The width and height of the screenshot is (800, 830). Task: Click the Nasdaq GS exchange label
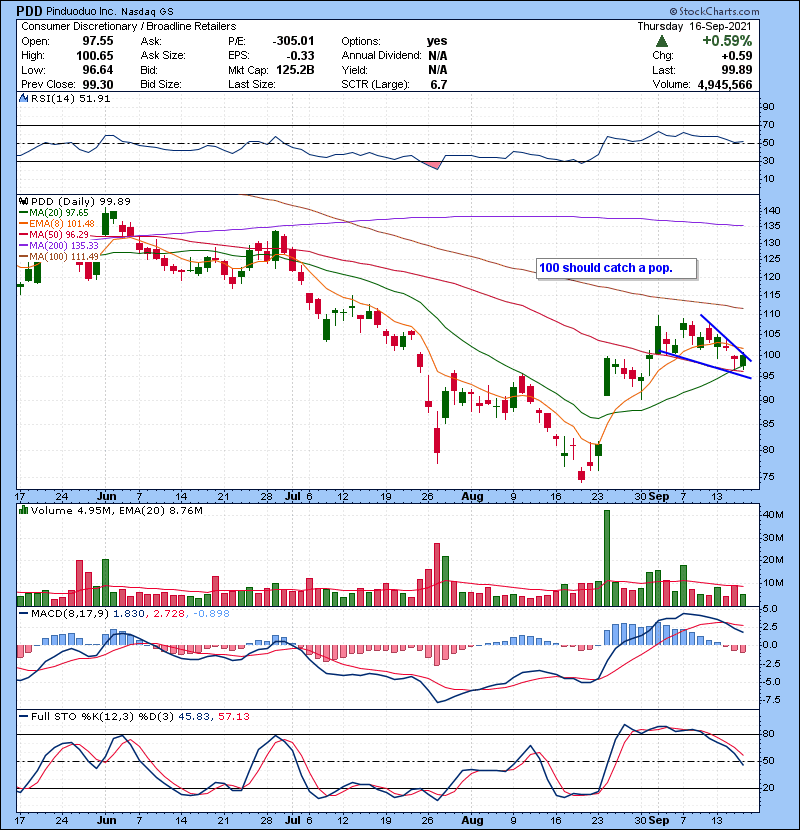(147, 12)
